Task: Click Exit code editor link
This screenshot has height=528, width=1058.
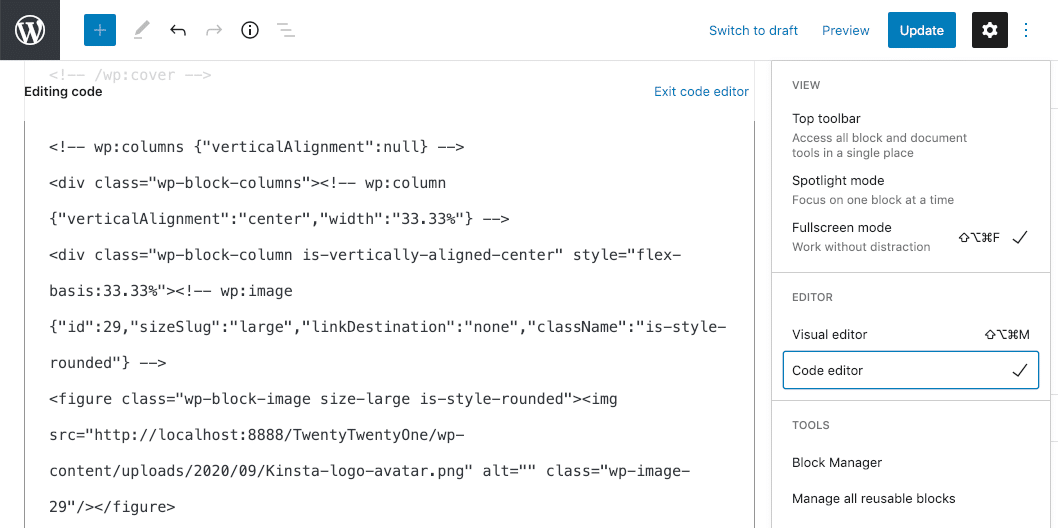Action: [x=701, y=91]
